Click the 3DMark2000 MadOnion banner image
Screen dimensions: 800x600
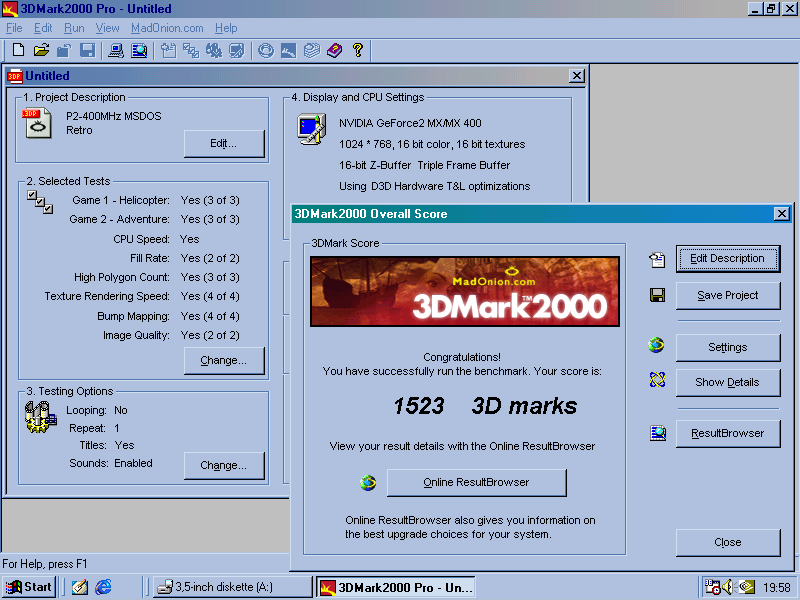tap(465, 291)
